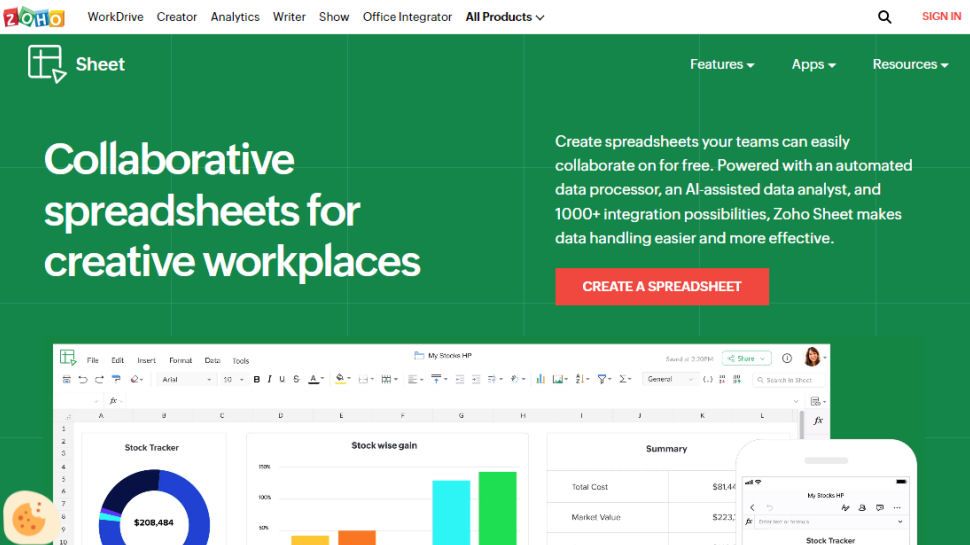Open the Data menu in spreadsheet
The height and width of the screenshot is (545, 970).
coord(212,360)
